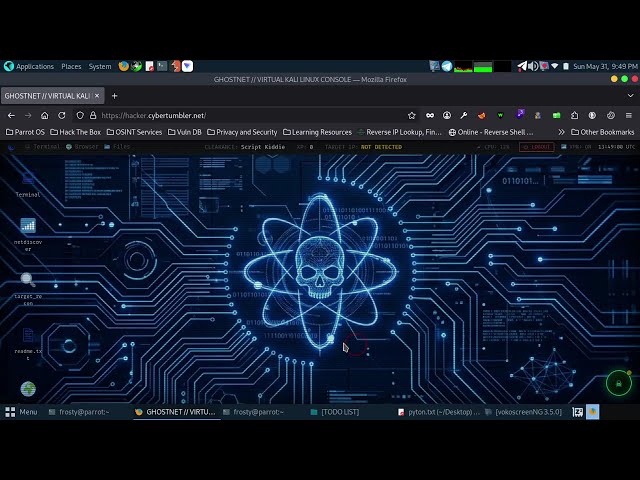The image size is (640, 480).
Task: Bookmark this page with the star icon
Action: 411,116
